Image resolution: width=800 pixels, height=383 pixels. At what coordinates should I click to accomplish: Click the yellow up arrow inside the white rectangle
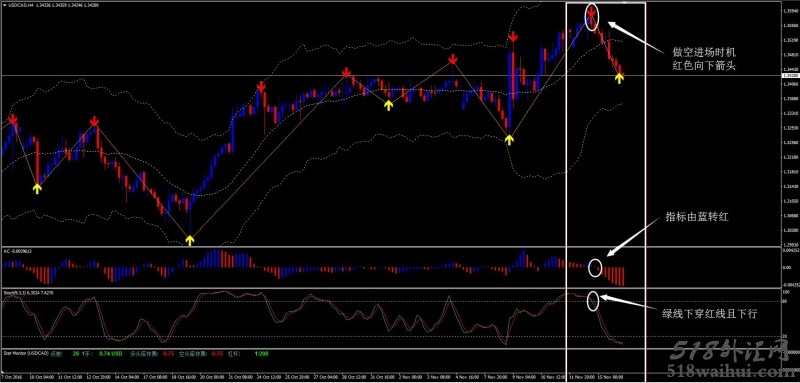pyautogui.click(x=619, y=78)
